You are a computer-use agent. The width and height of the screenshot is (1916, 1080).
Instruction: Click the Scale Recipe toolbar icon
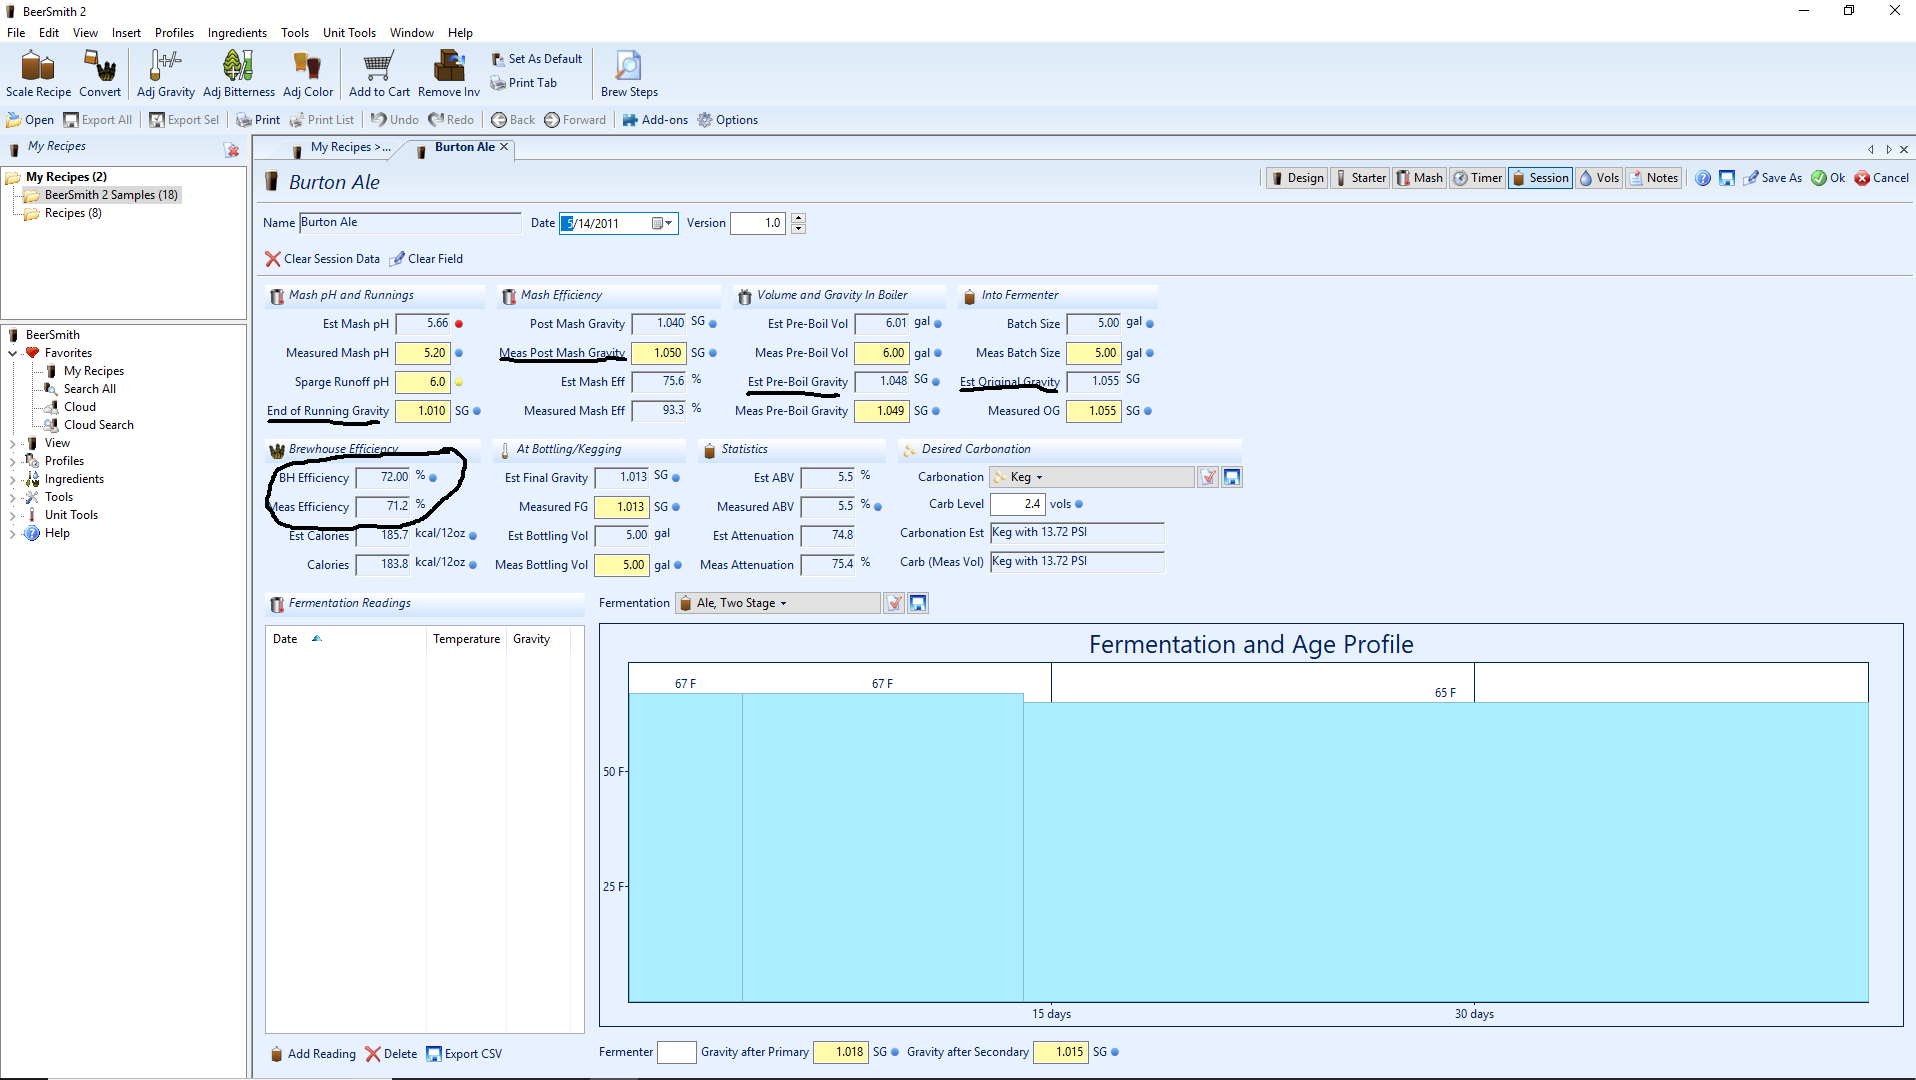point(38,74)
